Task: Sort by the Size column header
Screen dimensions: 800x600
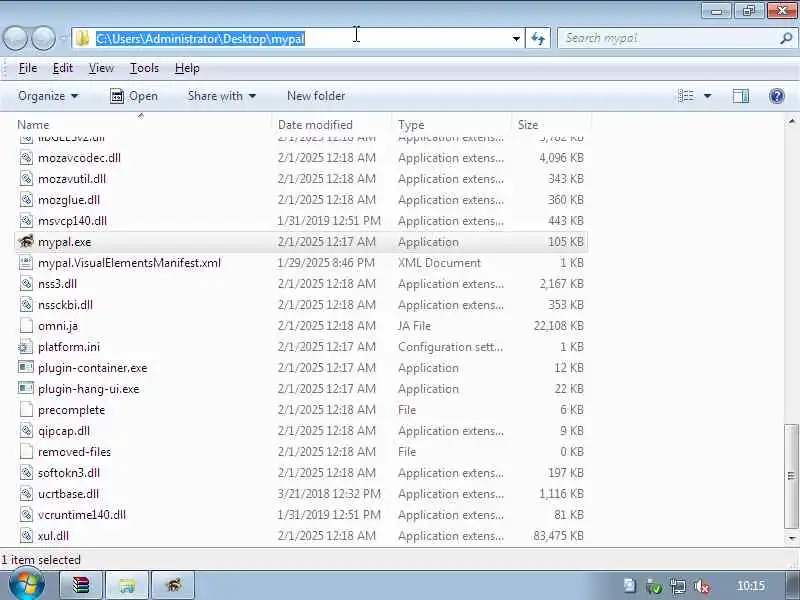Action: (528, 124)
